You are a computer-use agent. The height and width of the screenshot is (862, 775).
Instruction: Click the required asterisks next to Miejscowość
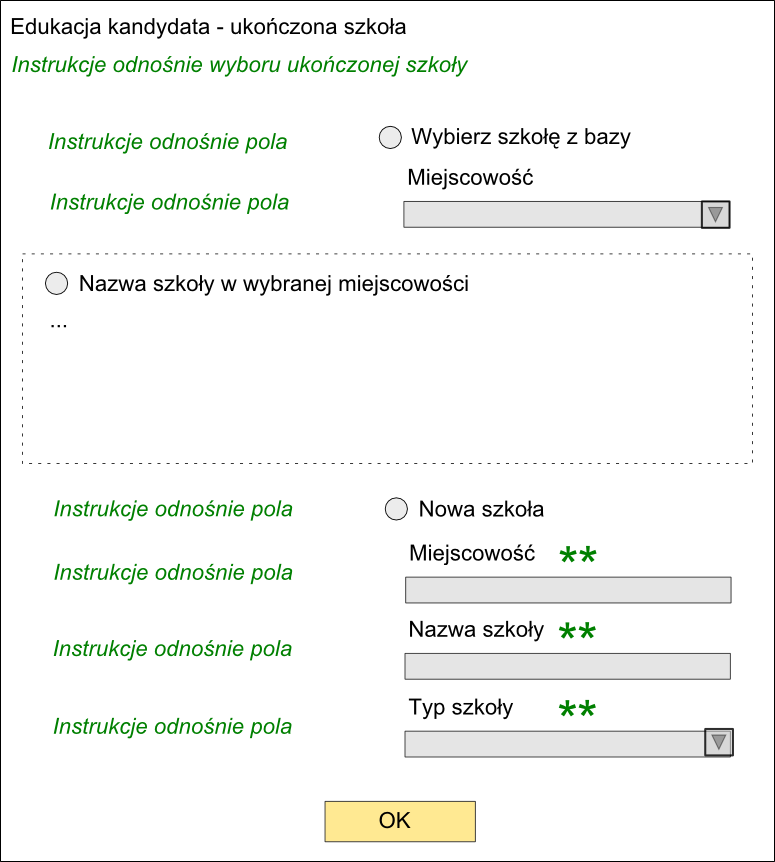click(x=578, y=555)
